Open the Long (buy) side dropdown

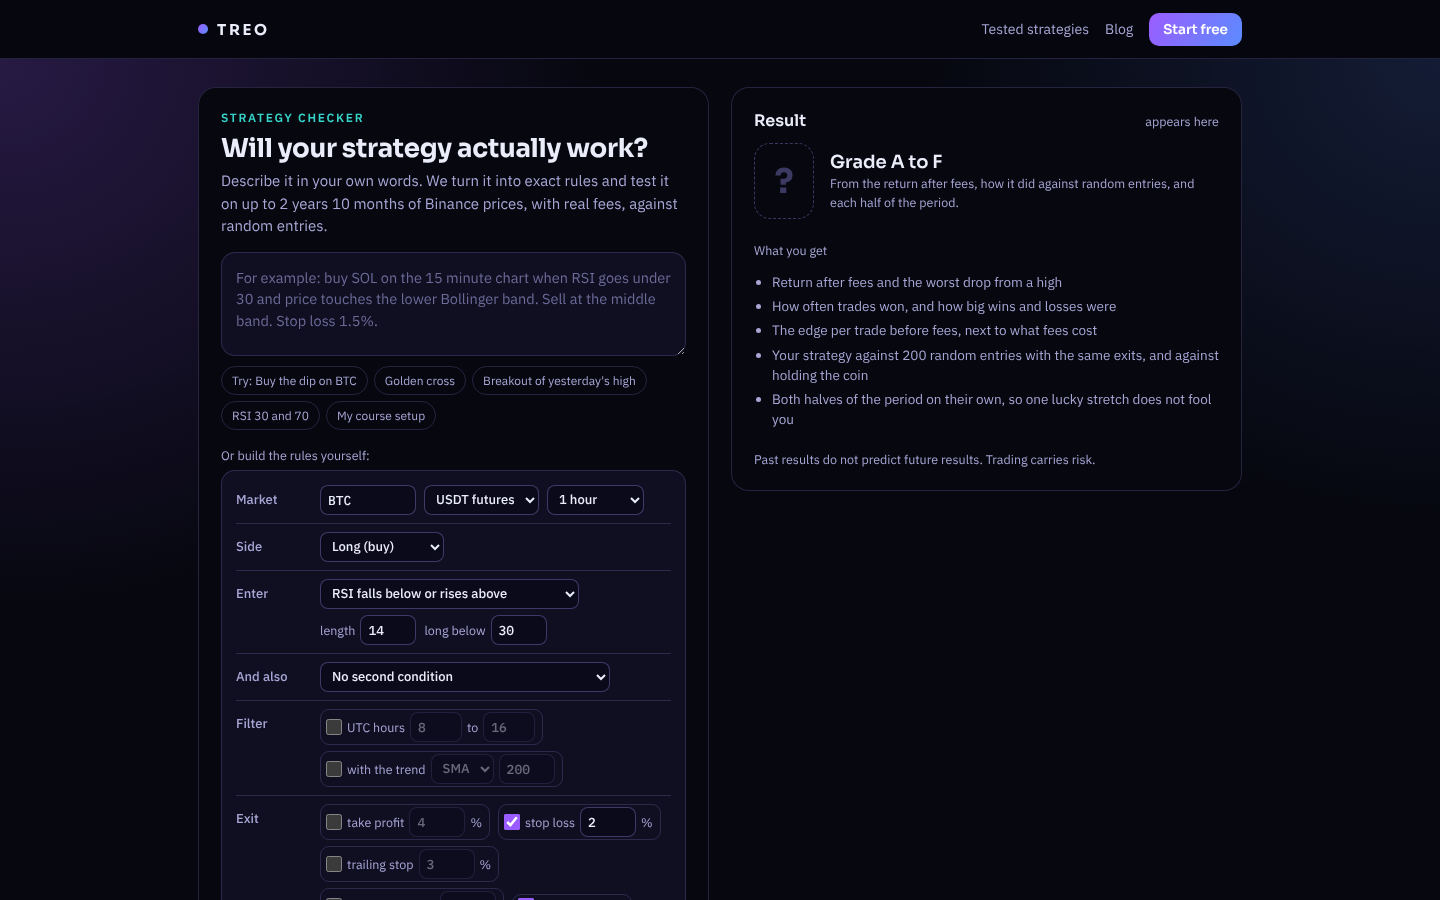382,547
